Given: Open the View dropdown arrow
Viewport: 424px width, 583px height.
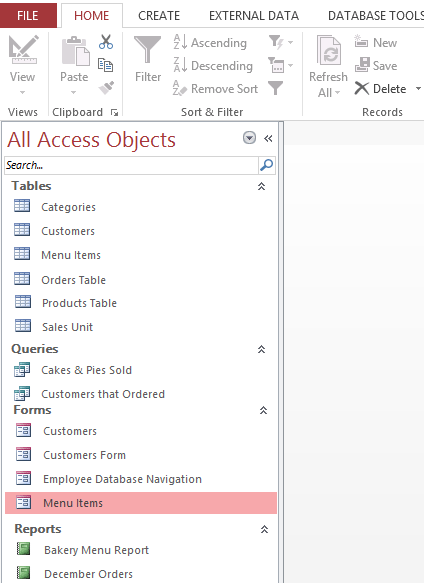Looking at the screenshot, I should pos(23,92).
